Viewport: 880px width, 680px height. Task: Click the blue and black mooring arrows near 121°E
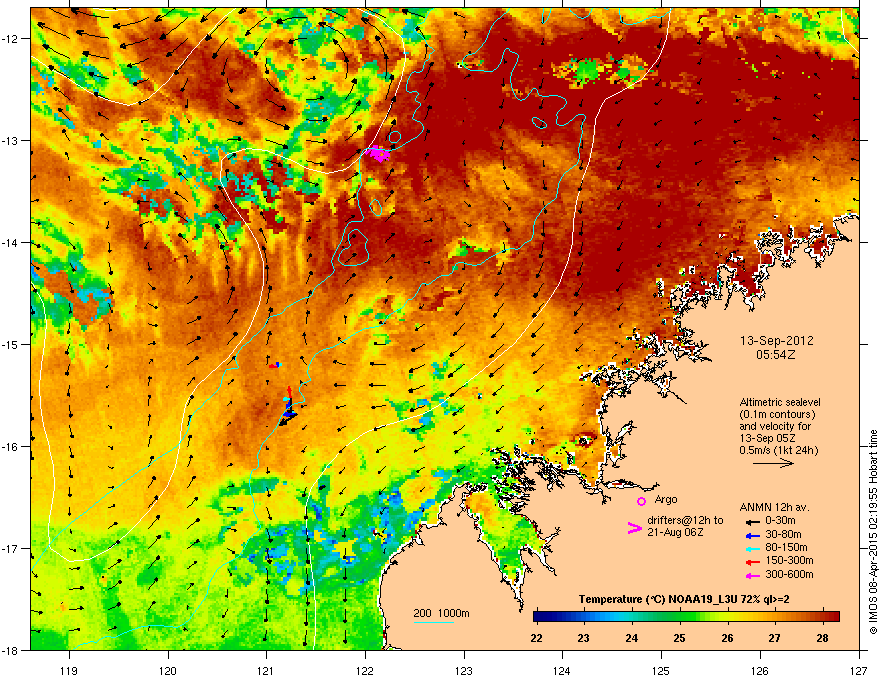pos(288,410)
